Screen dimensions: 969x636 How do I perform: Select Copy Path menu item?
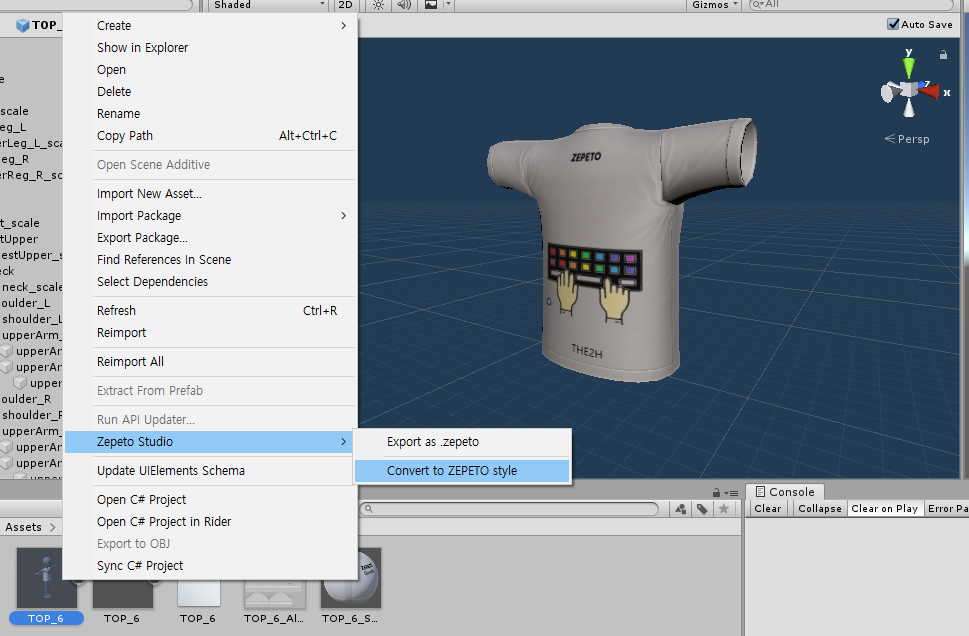click(210, 135)
